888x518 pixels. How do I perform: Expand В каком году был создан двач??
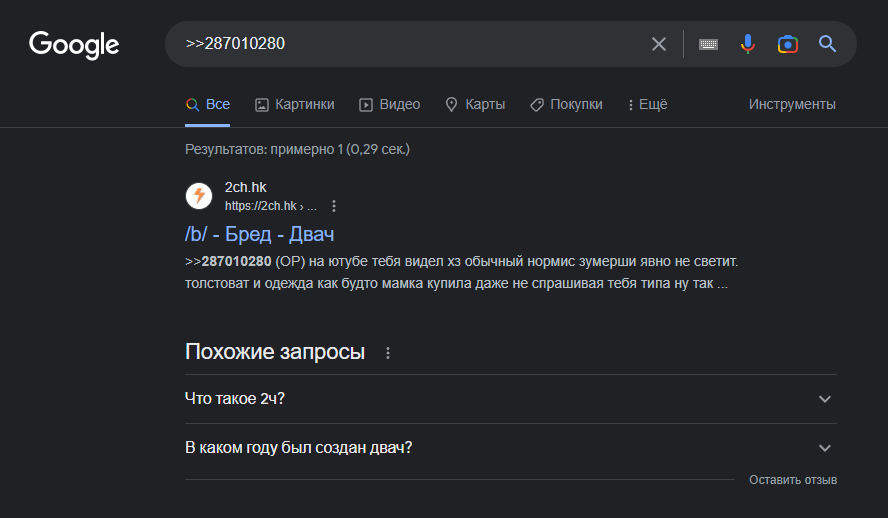pyautogui.click(x=511, y=448)
